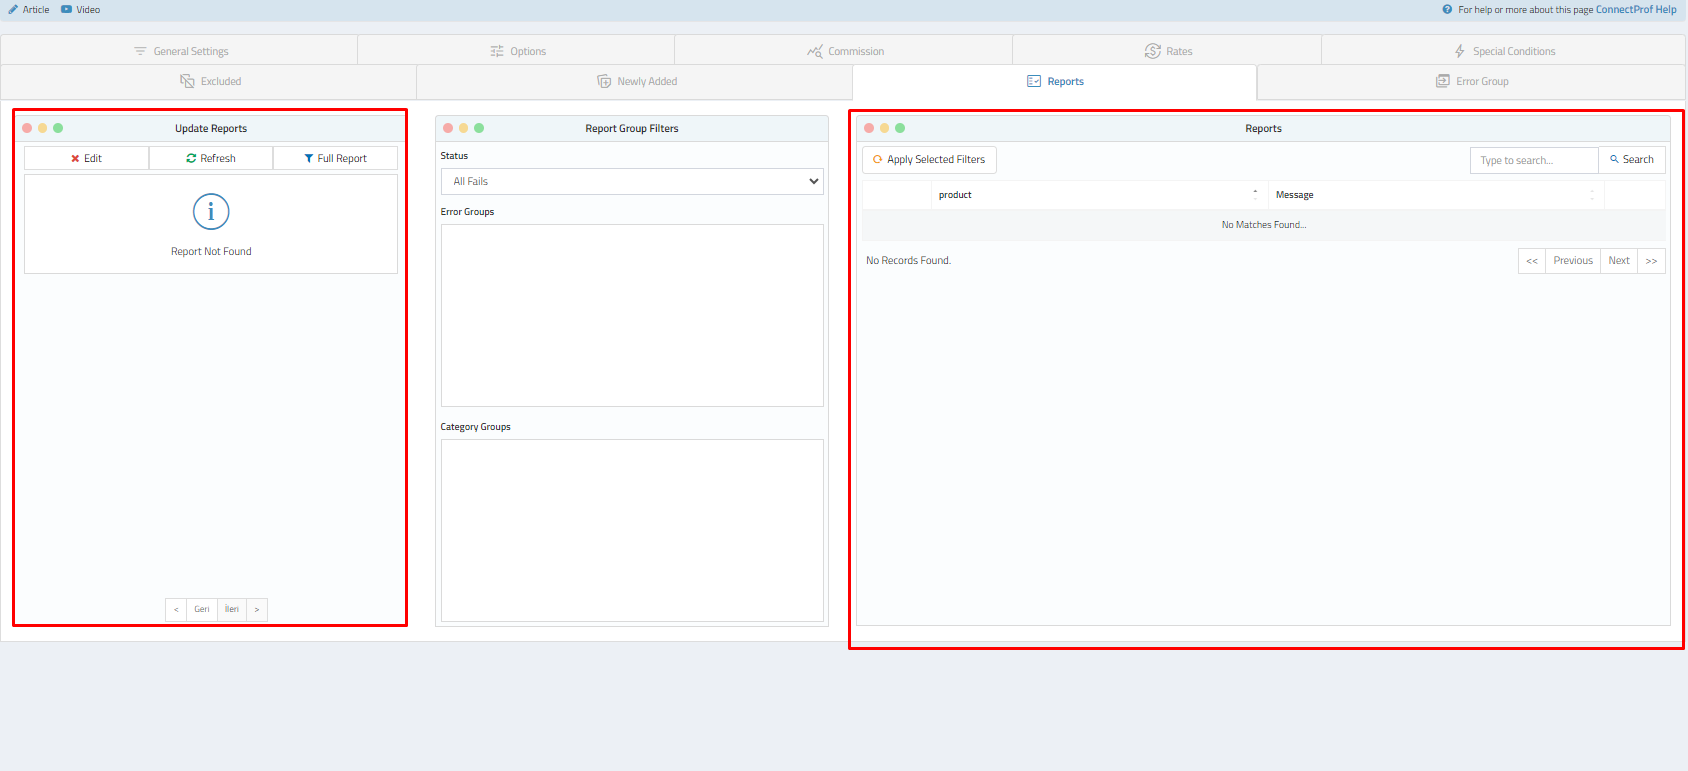Sort by the product column header
1688x771 pixels.
1097,195
